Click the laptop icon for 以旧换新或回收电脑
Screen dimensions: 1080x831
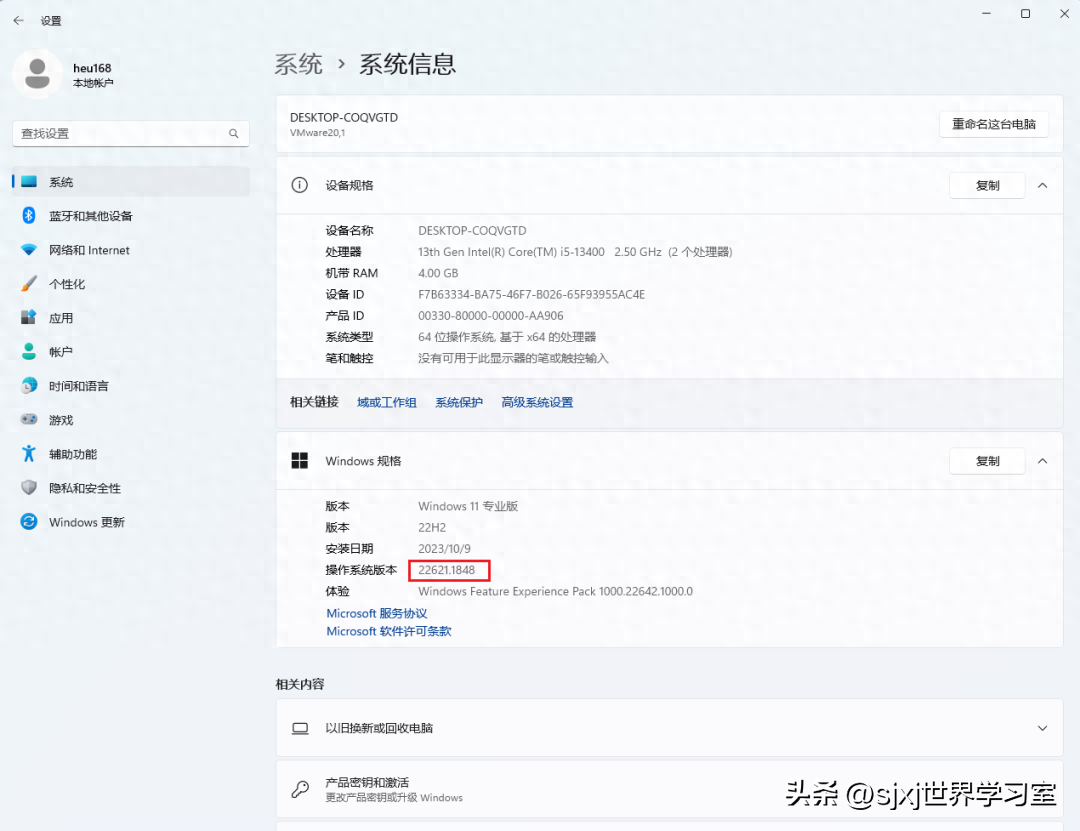coord(300,728)
